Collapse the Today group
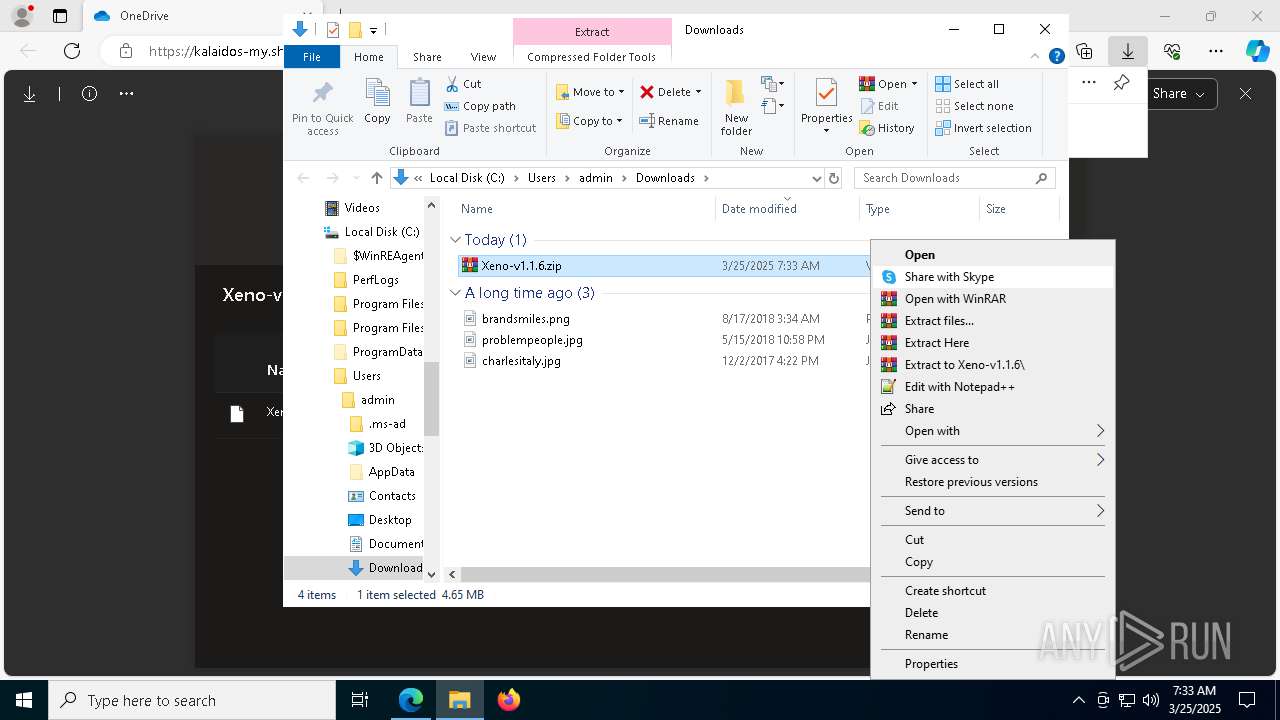Viewport: 1280px width, 720px height. [456, 240]
